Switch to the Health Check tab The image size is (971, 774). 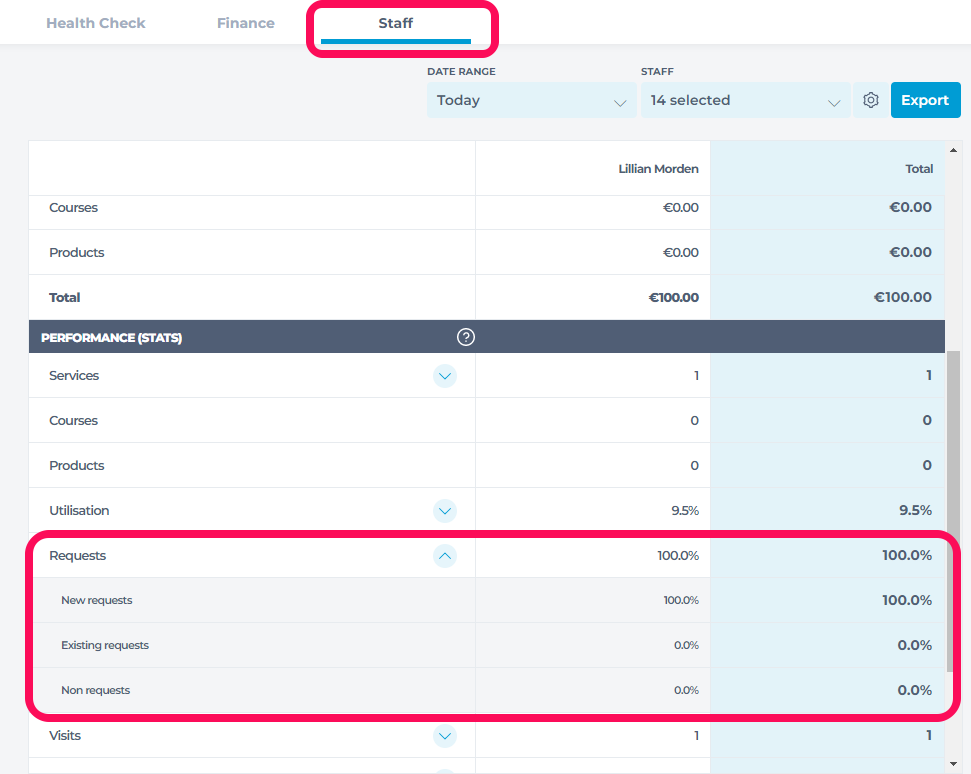pos(96,23)
